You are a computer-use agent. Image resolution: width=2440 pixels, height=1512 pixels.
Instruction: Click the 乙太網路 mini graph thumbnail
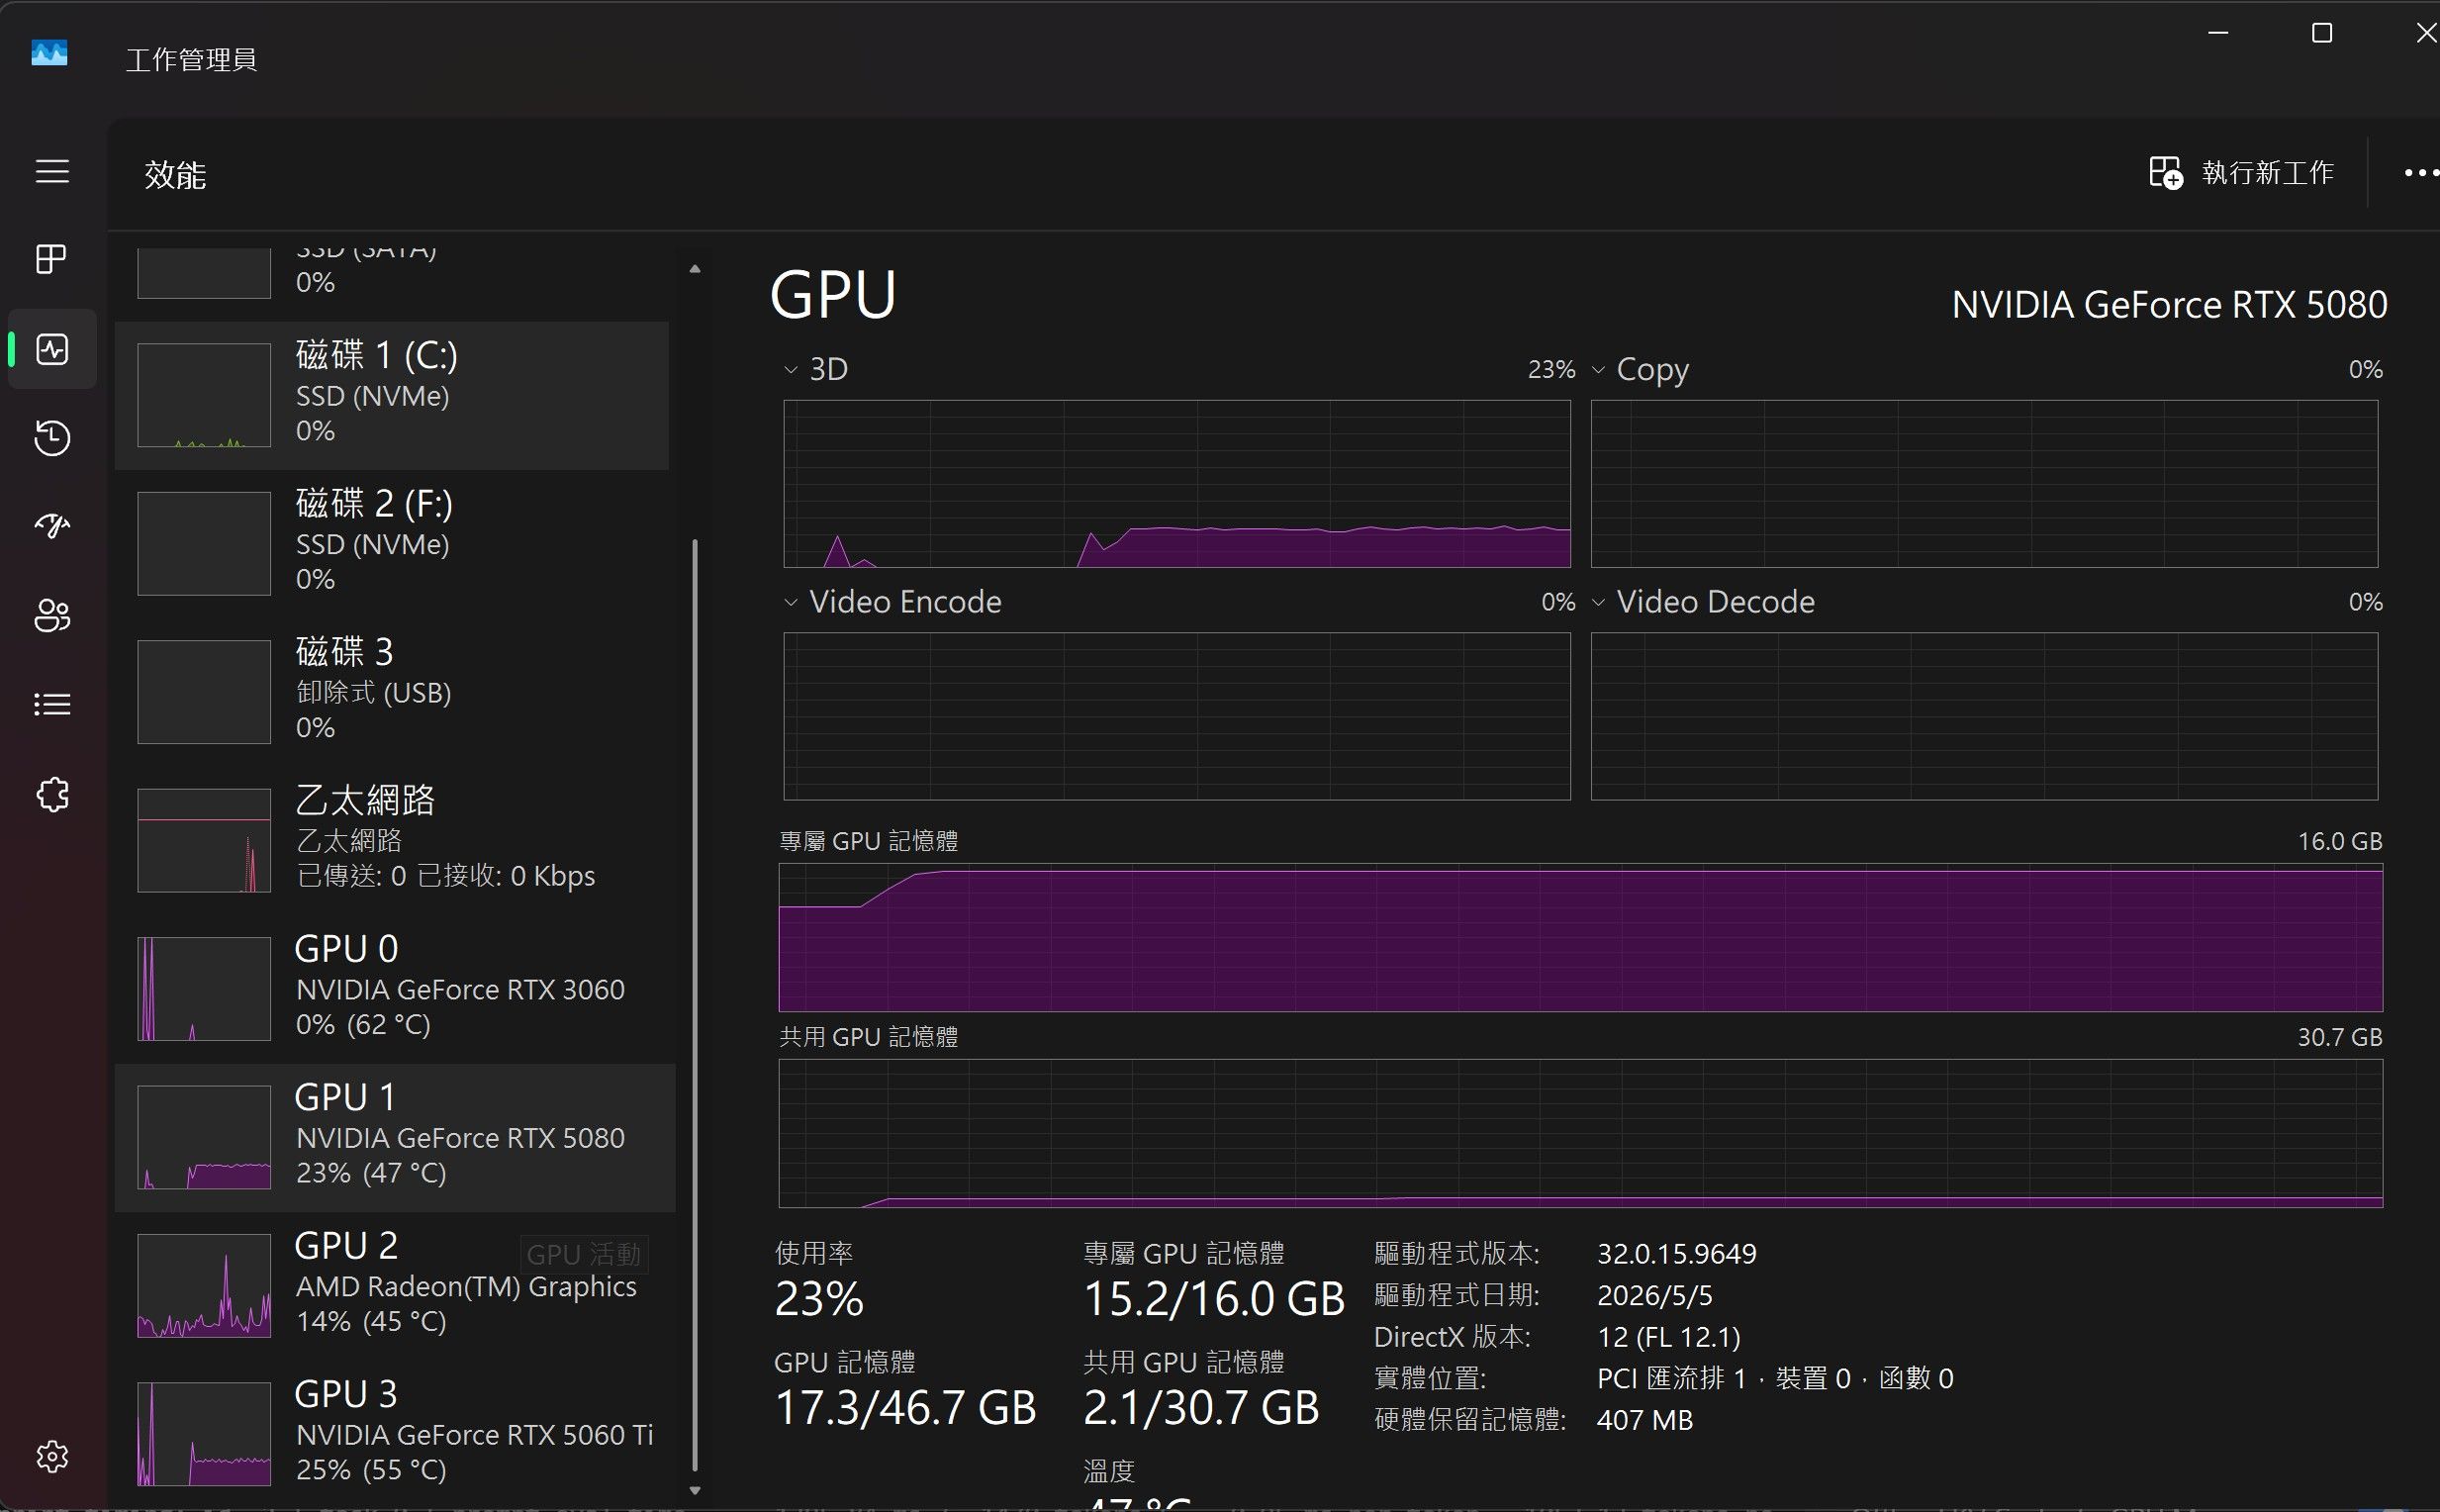coord(204,840)
